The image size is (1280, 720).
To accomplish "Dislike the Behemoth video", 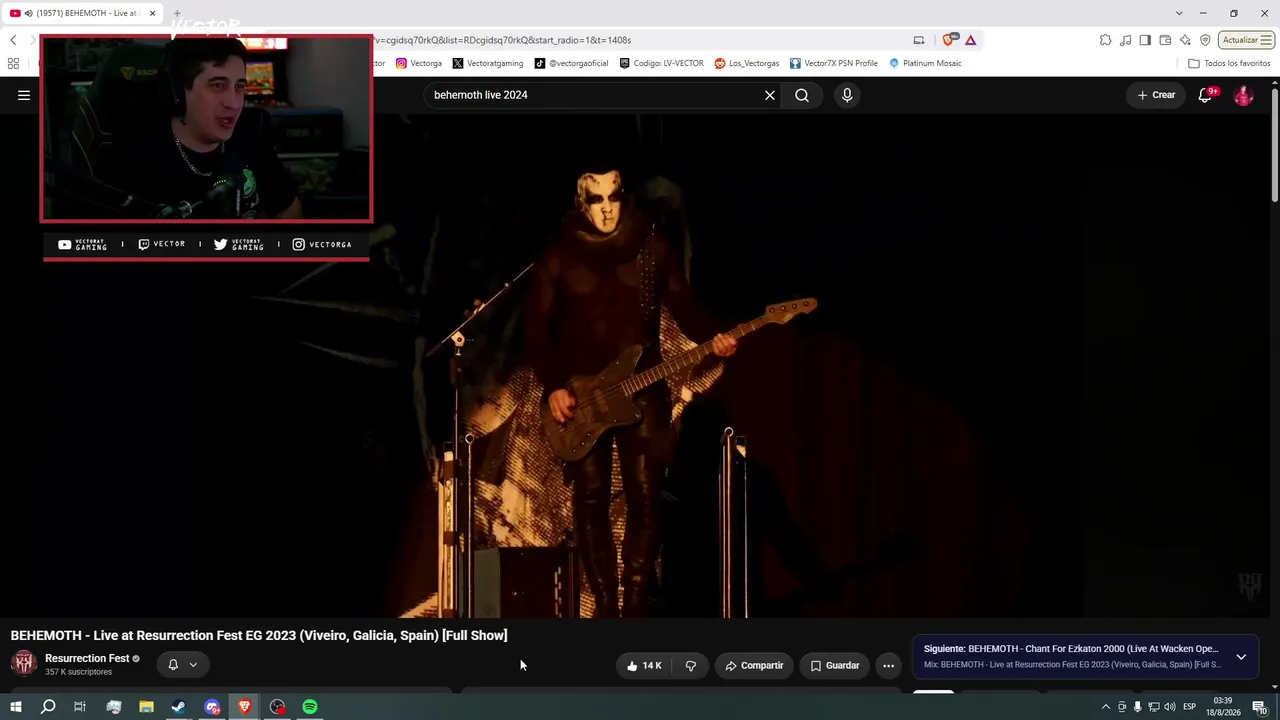I will click(690, 665).
